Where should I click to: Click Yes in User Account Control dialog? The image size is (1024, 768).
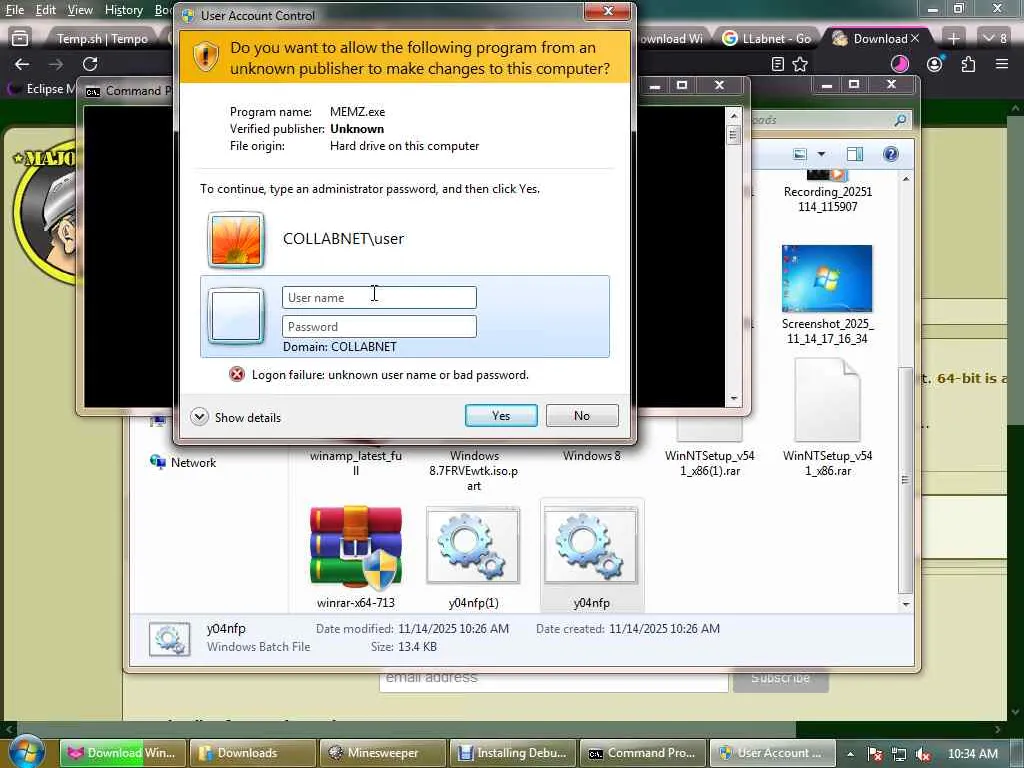click(x=501, y=415)
